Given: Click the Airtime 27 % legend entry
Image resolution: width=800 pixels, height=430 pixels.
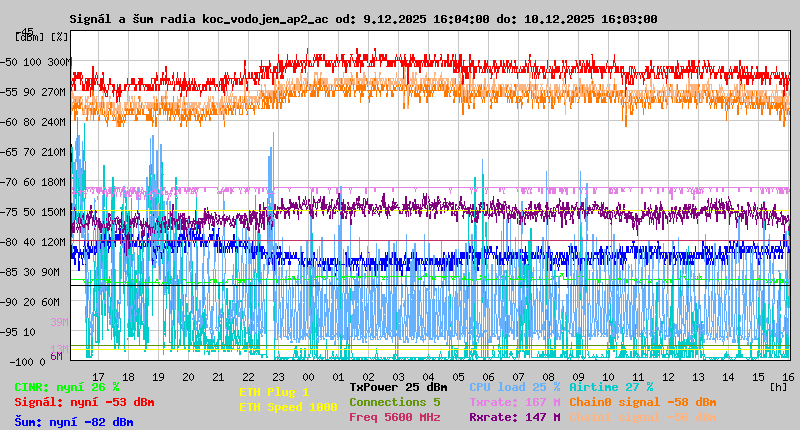Looking at the screenshot, I should click(x=611, y=387).
